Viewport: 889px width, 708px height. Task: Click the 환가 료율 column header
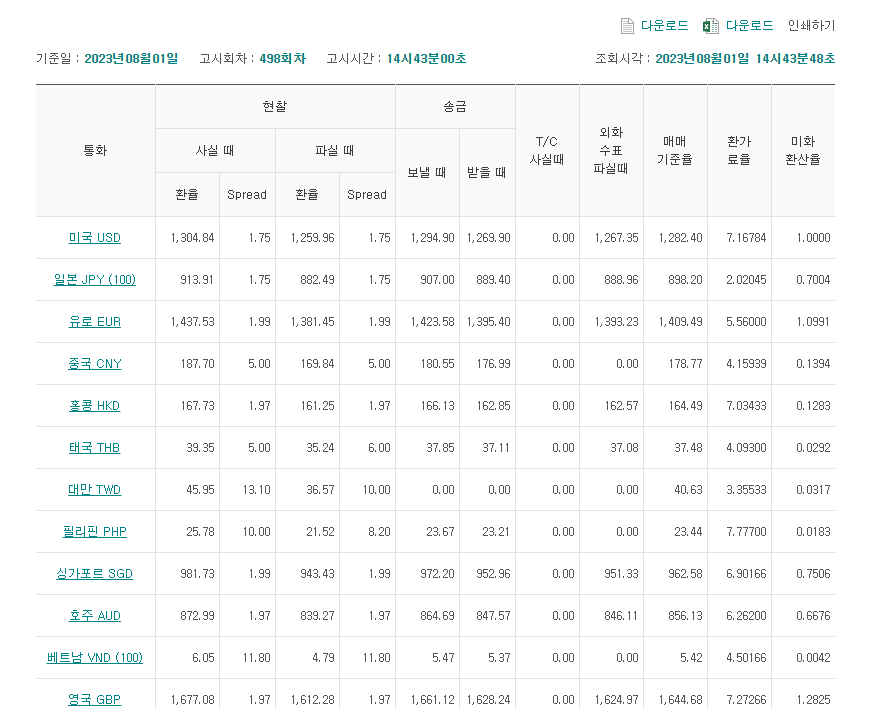pyautogui.click(x=739, y=150)
